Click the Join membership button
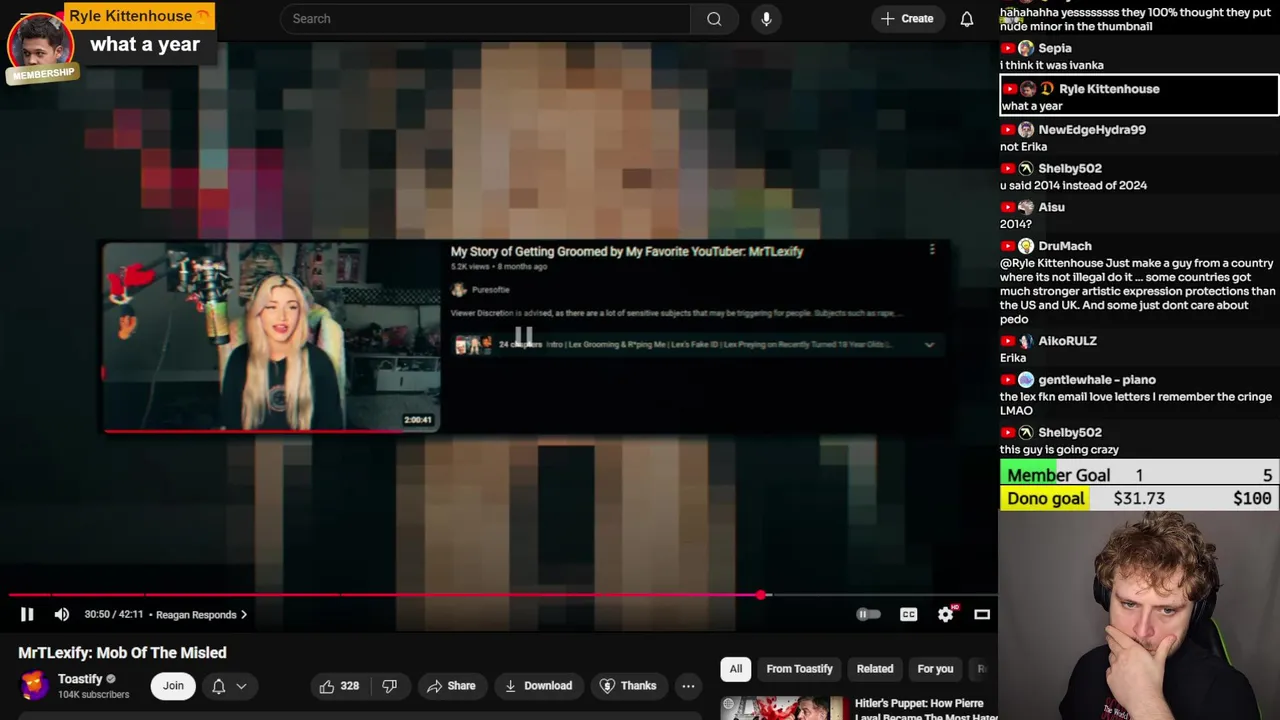 173,685
